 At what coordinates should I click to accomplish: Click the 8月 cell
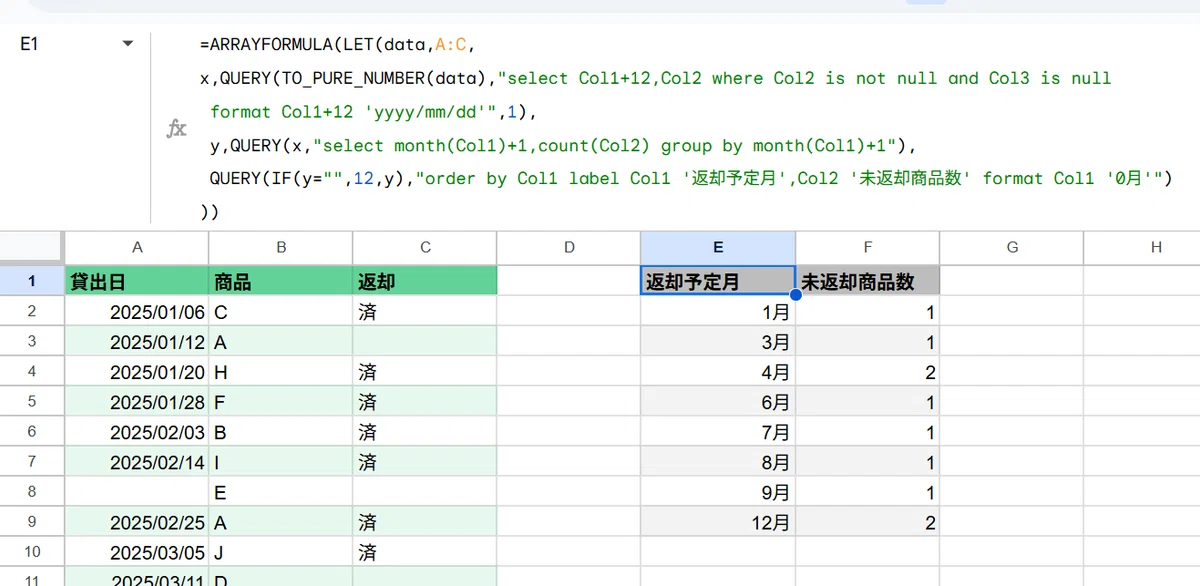718,461
